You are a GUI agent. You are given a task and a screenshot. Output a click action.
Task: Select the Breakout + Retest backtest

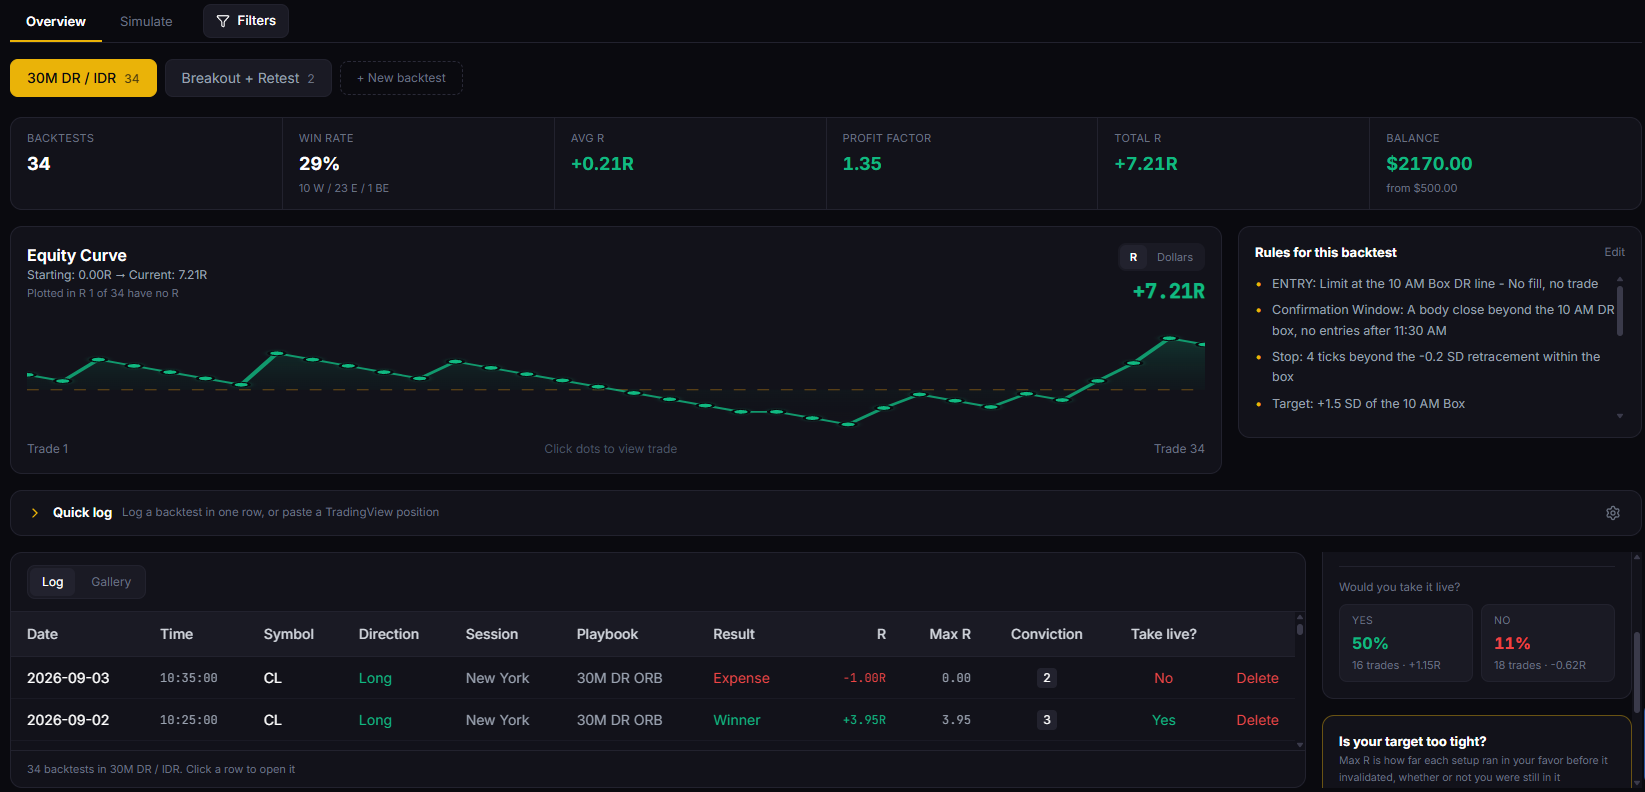(248, 78)
